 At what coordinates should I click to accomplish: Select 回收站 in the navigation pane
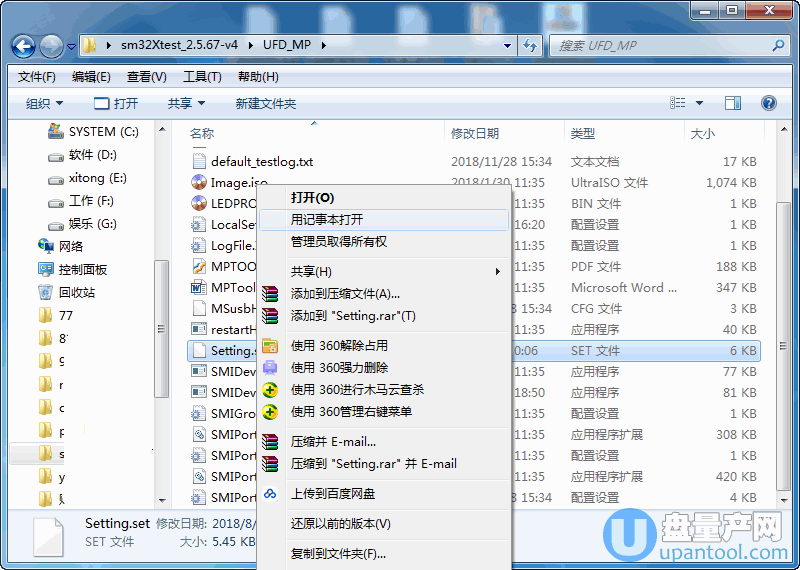[x=76, y=292]
